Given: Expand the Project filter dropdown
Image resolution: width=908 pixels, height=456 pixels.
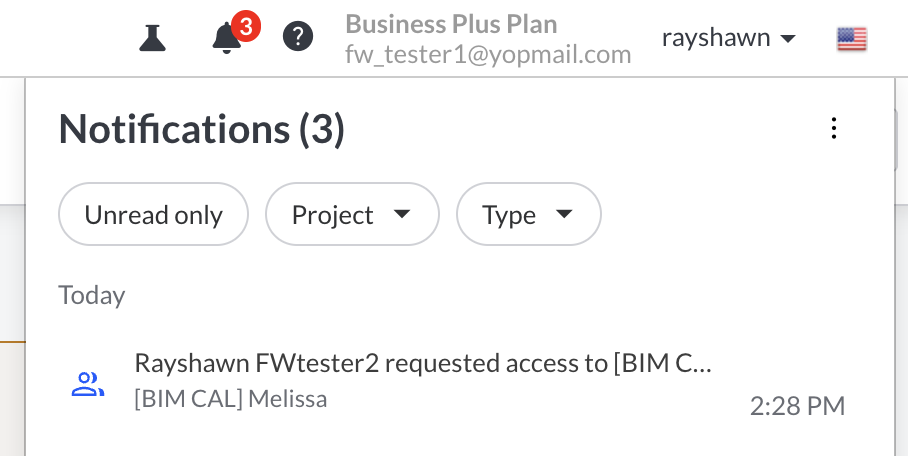Looking at the screenshot, I should coord(351,214).
